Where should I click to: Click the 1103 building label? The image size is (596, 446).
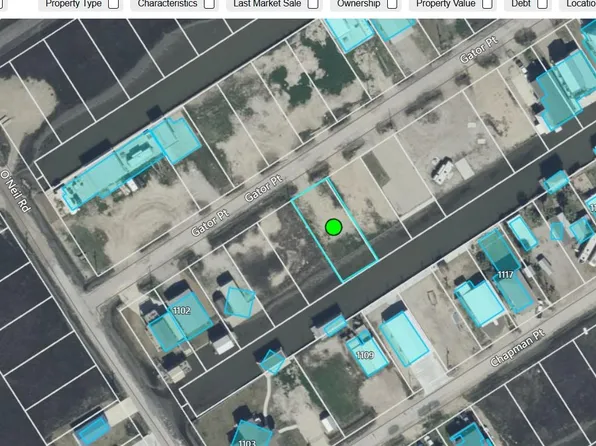point(247,442)
